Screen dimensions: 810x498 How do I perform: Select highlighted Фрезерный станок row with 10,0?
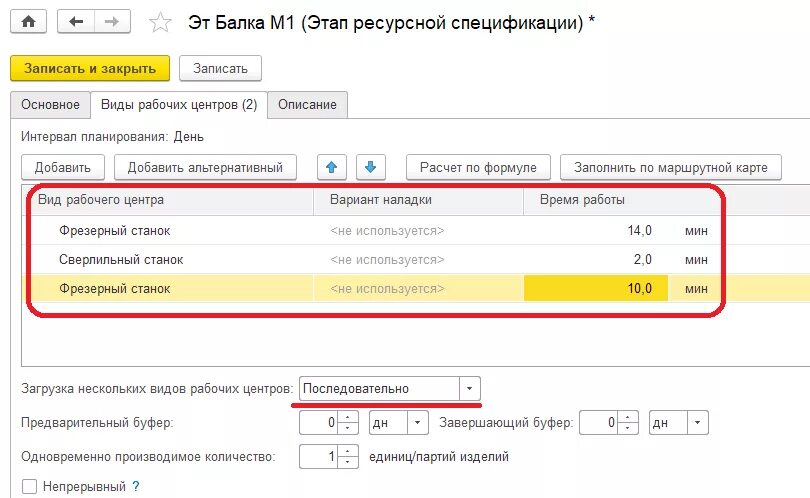click(x=416, y=288)
